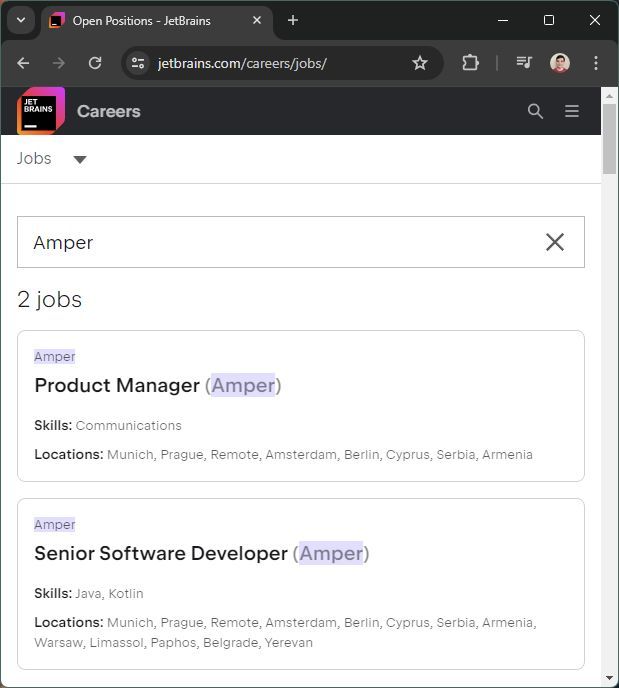Click the 2 jobs results count
Viewport: 619px width, 688px height.
click(x=50, y=300)
